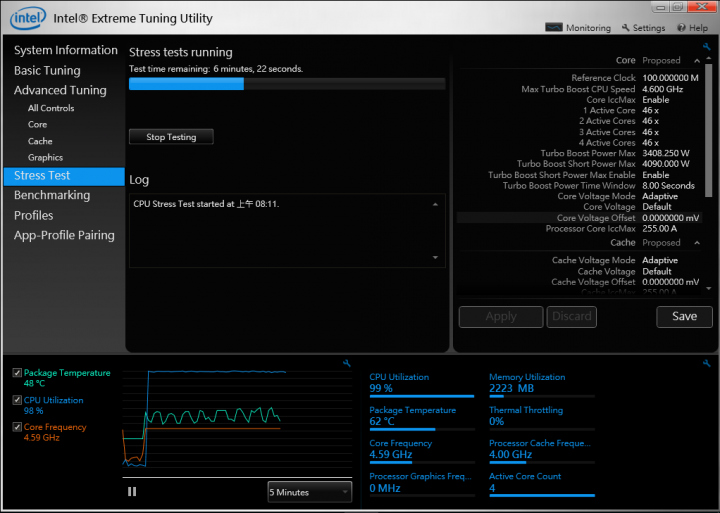The height and width of the screenshot is (513, 720).
Task: Click Turbo Boost Short Power Max 4090.000 W
Action: point(666,164)
